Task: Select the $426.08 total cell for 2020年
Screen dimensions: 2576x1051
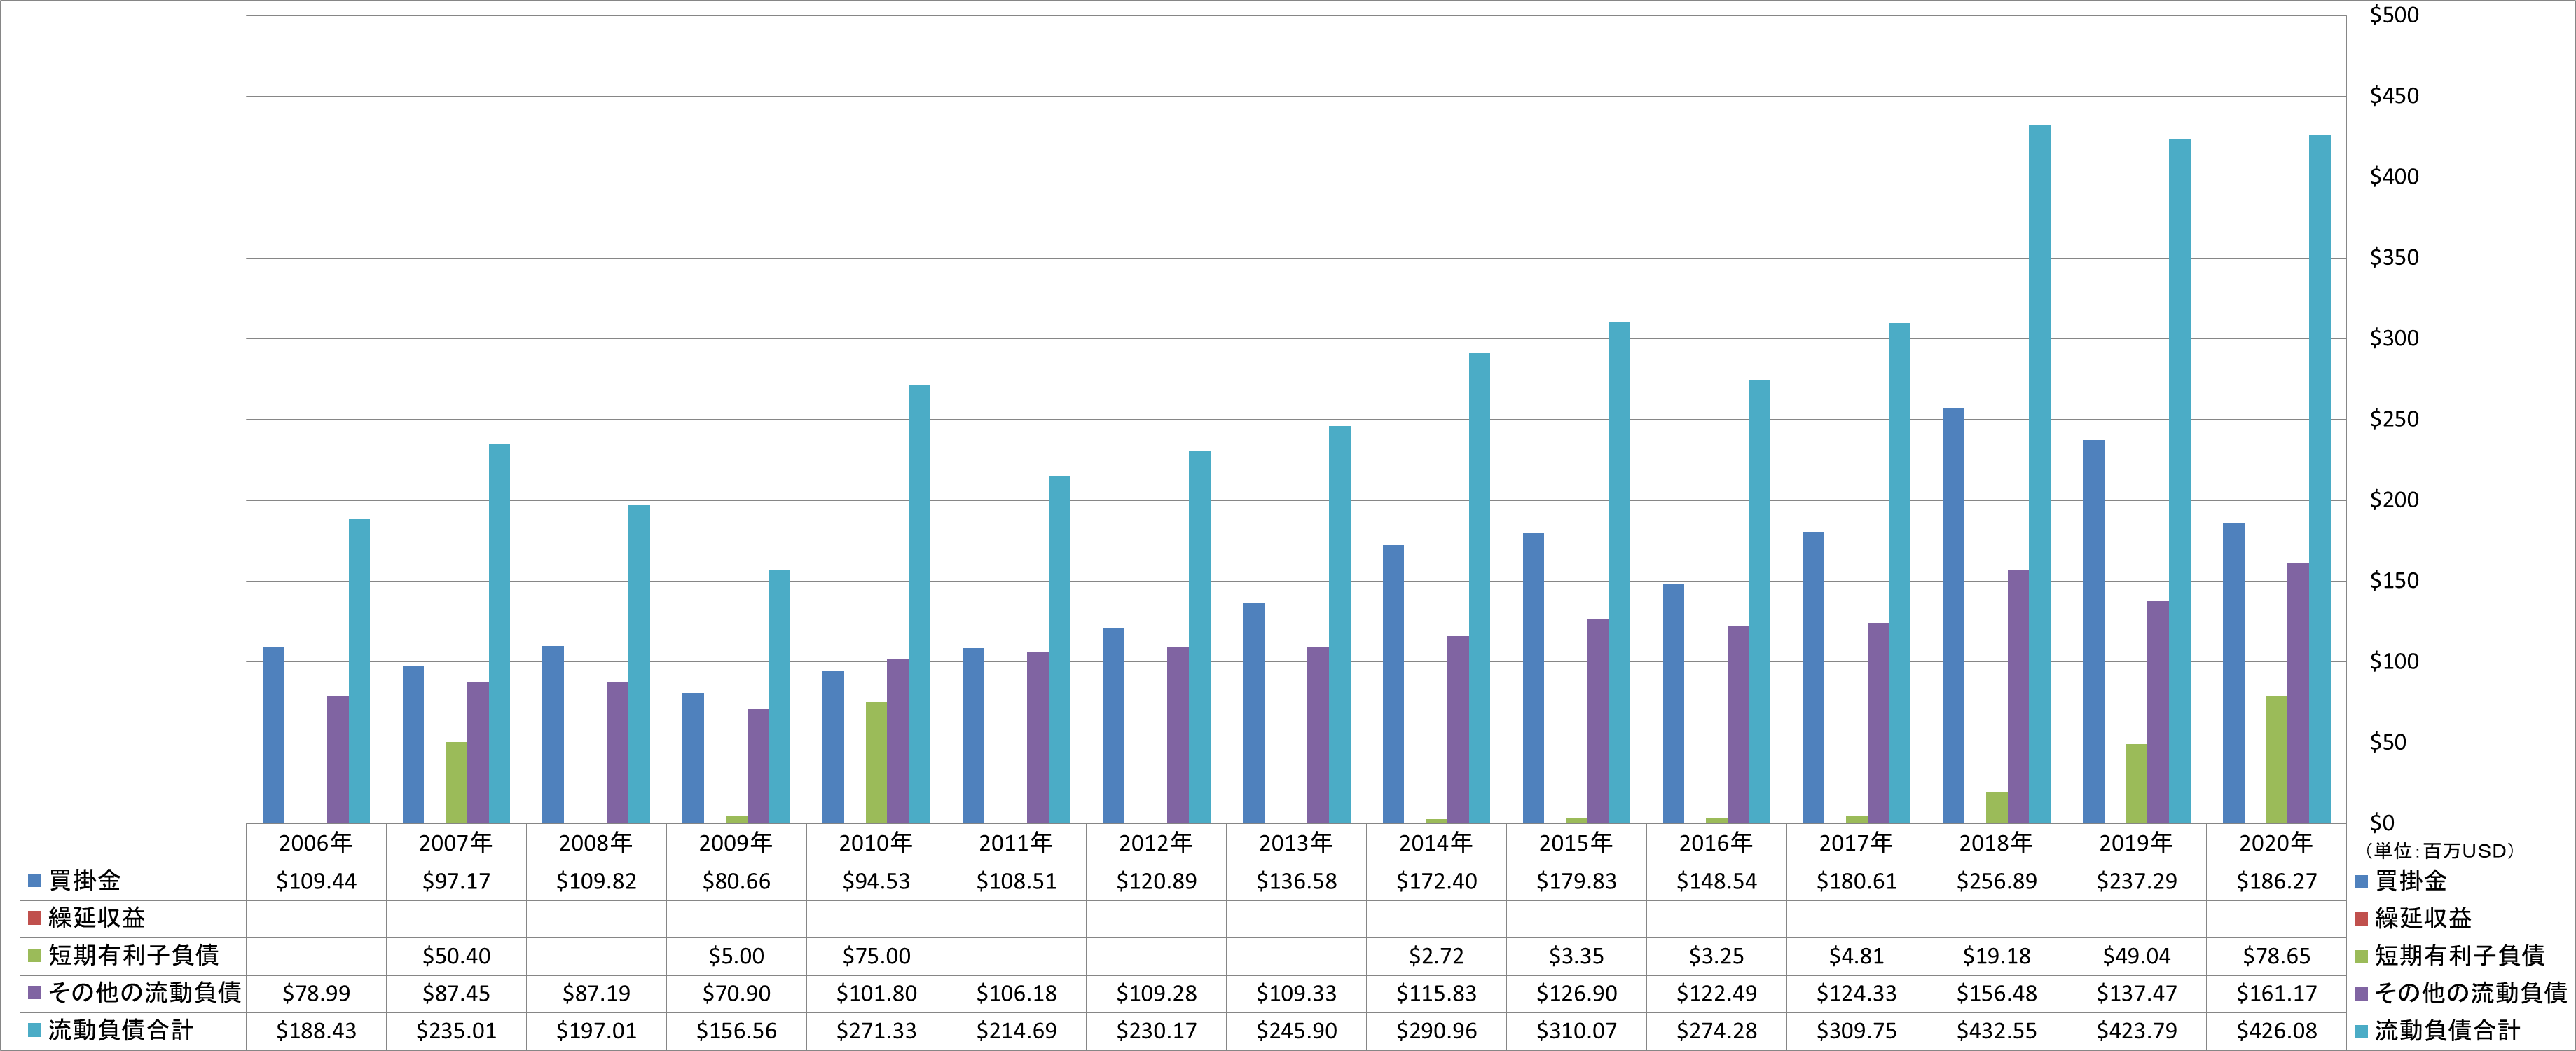Action: tap(2276, 1031)
